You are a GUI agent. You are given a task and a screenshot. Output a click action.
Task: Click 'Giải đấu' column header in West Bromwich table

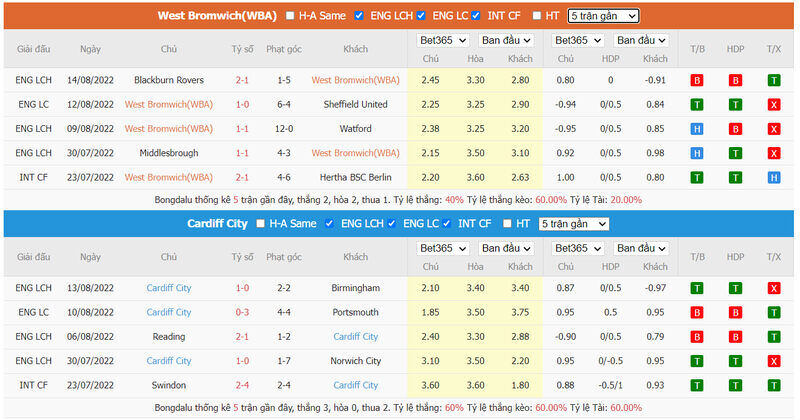pos(34,49)
